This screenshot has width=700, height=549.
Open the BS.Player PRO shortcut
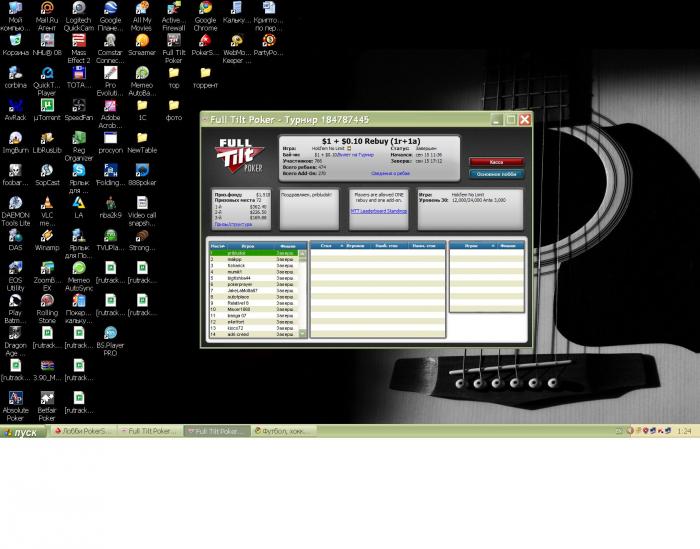pos(110,341)
